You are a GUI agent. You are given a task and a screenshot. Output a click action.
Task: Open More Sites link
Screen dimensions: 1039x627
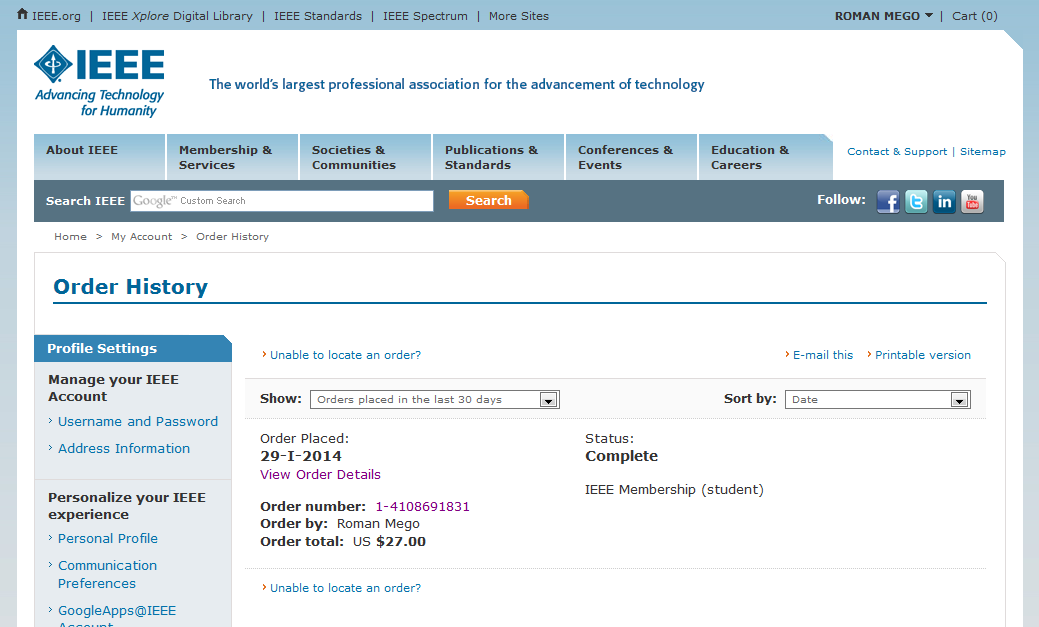tap(519, 16)
